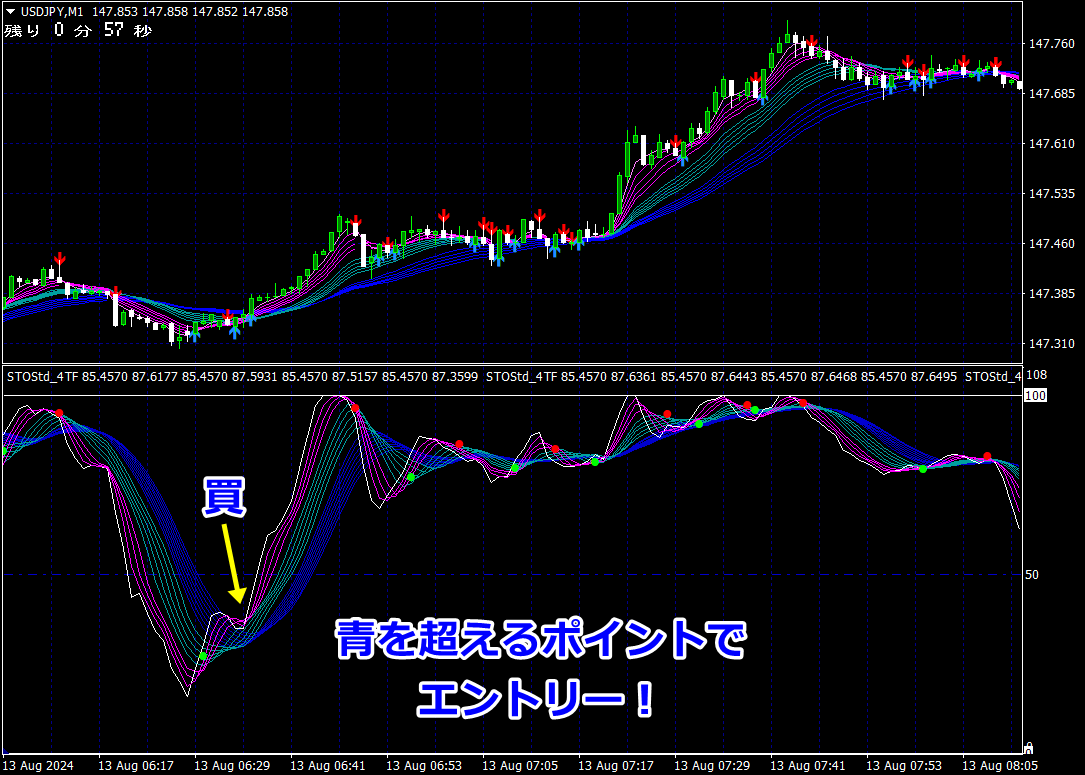
Task: Click the 147.610 price axis label
Action: [x=1052, y=144]
